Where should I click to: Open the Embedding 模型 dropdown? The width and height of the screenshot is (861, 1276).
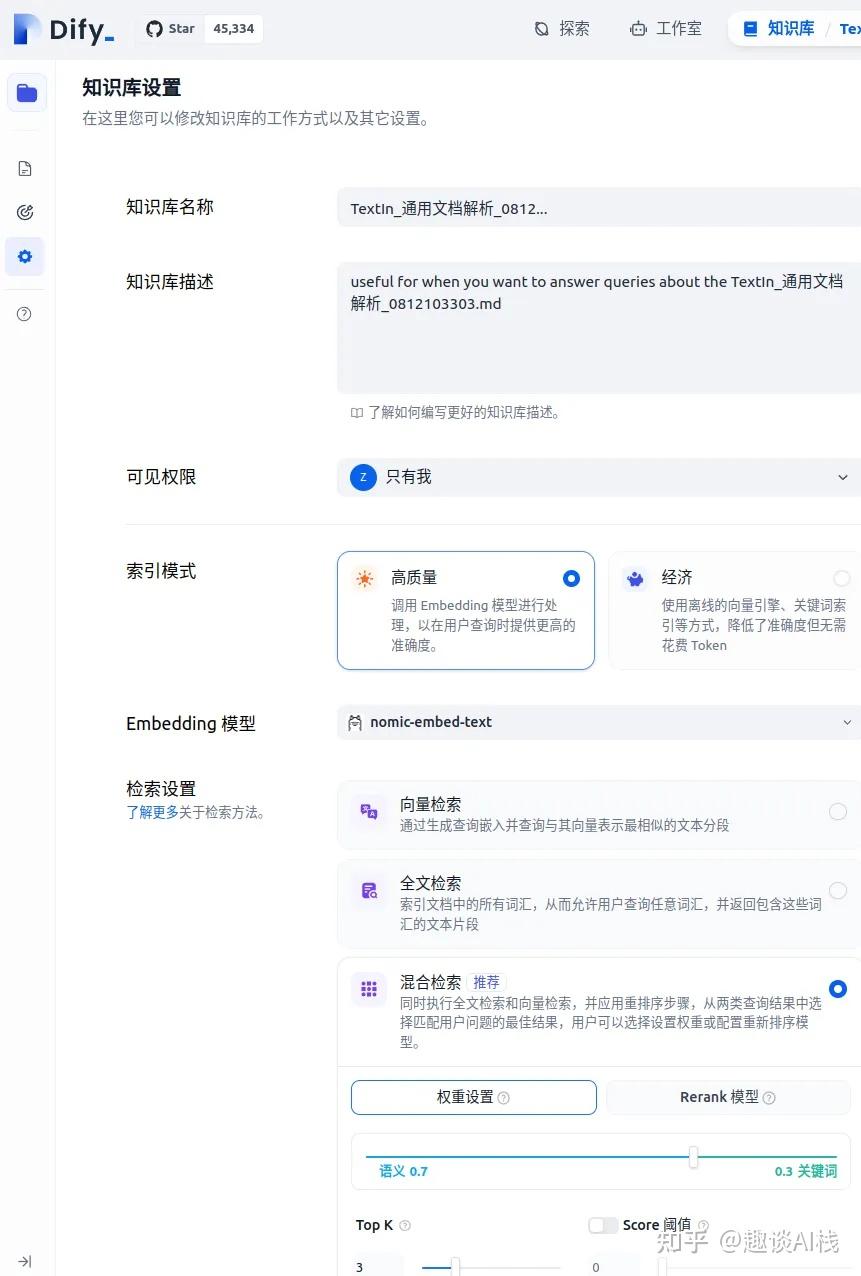(600, 722)
